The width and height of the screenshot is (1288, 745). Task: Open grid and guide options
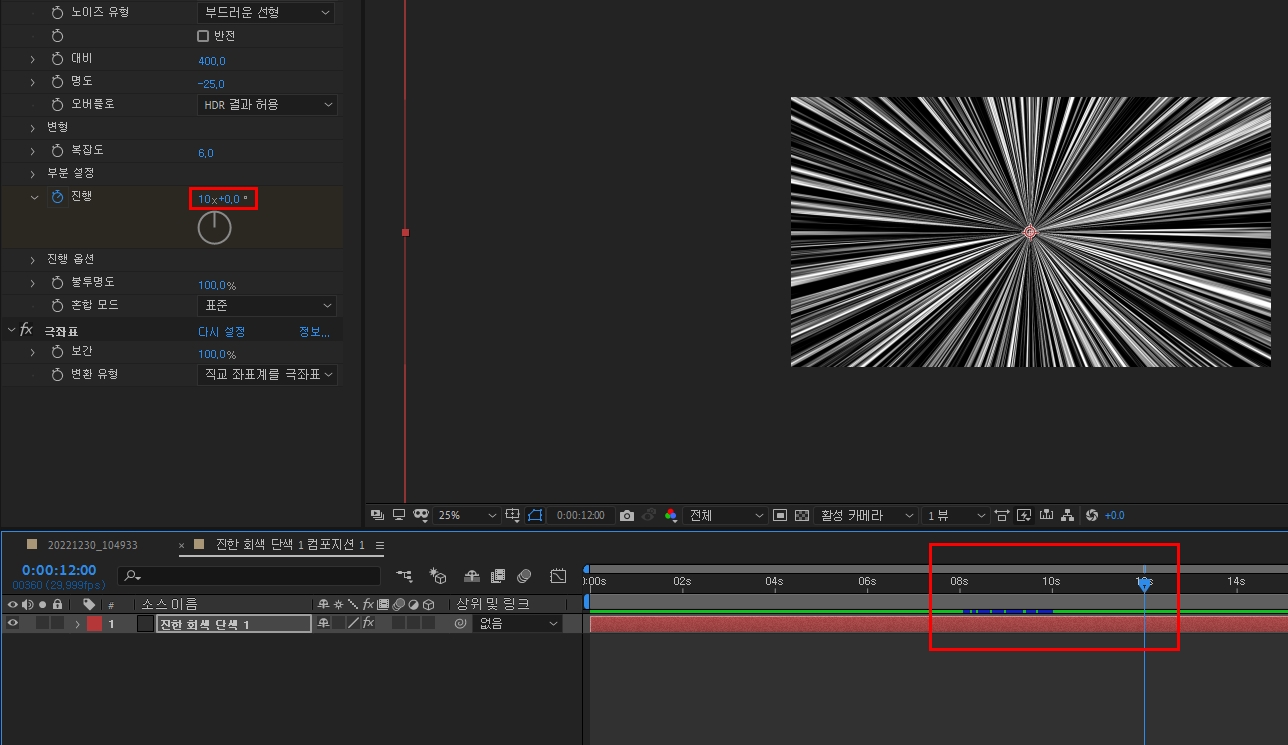(x=513, y=515)
